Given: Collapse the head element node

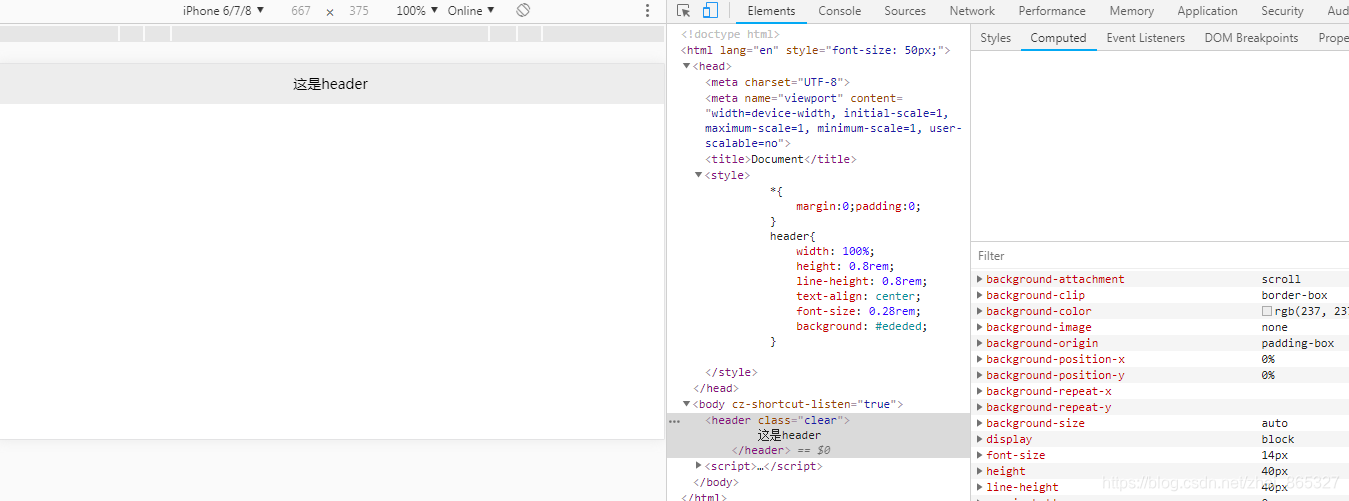Looking at the screenshot, I should point(687,67).
